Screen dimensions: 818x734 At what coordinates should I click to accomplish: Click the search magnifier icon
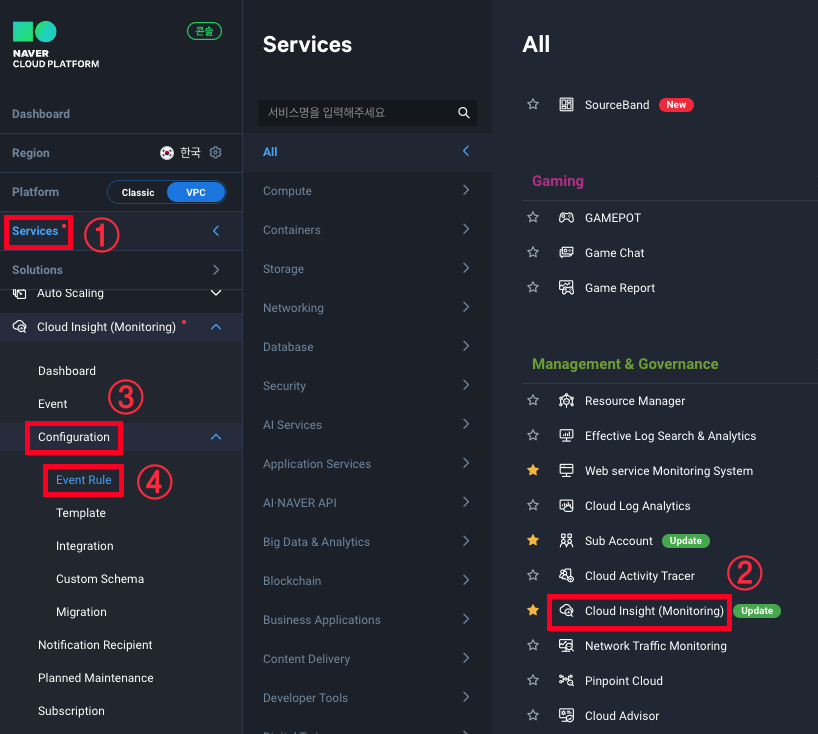click(x=463, y=113)
